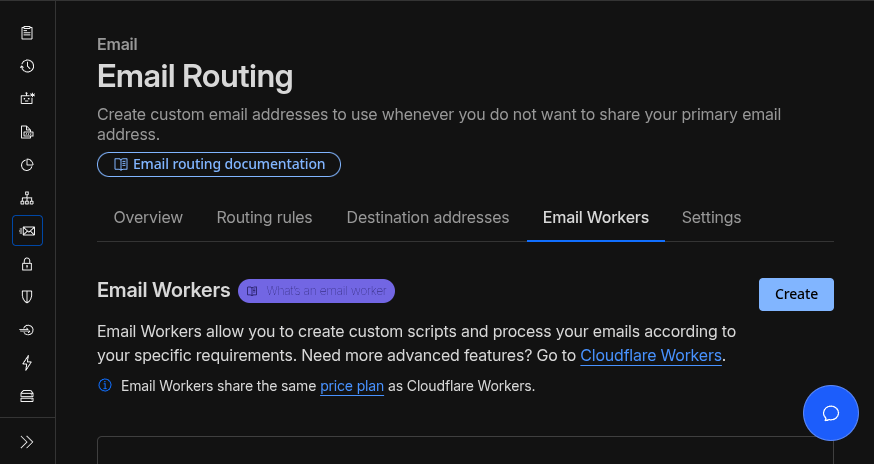Open the Destination addresses tab
Screen dimensions: 874x464
[428, 217]
